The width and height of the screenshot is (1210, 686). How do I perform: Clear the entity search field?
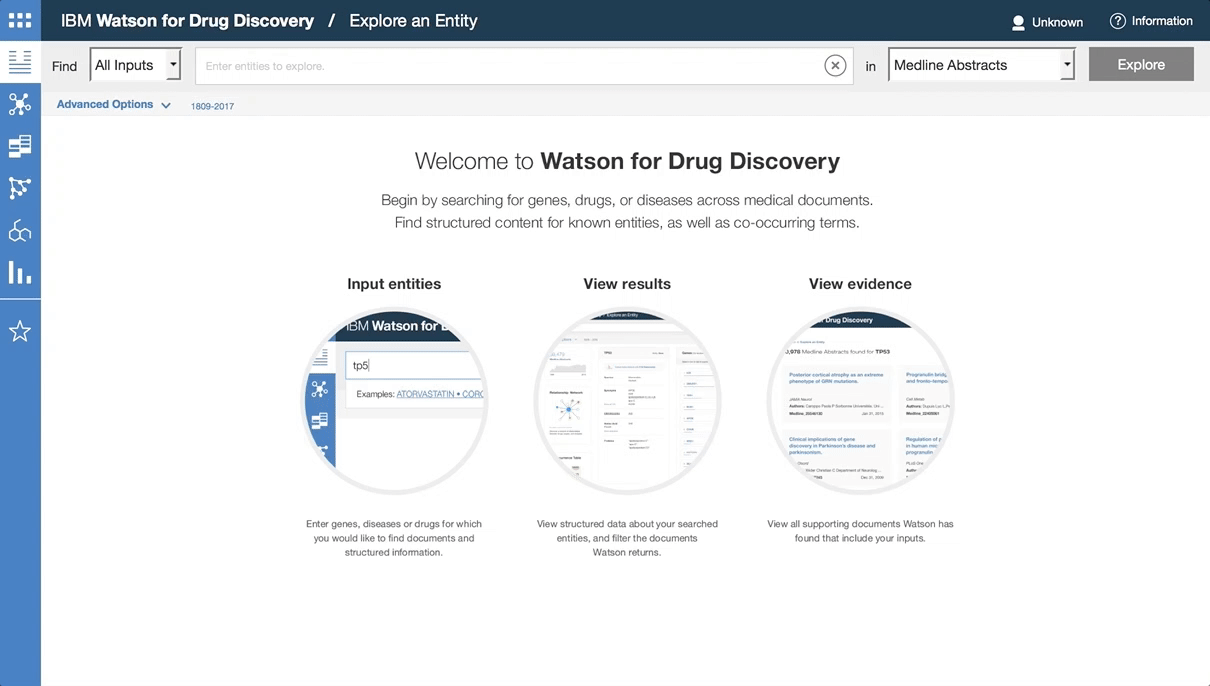(835, 66)
